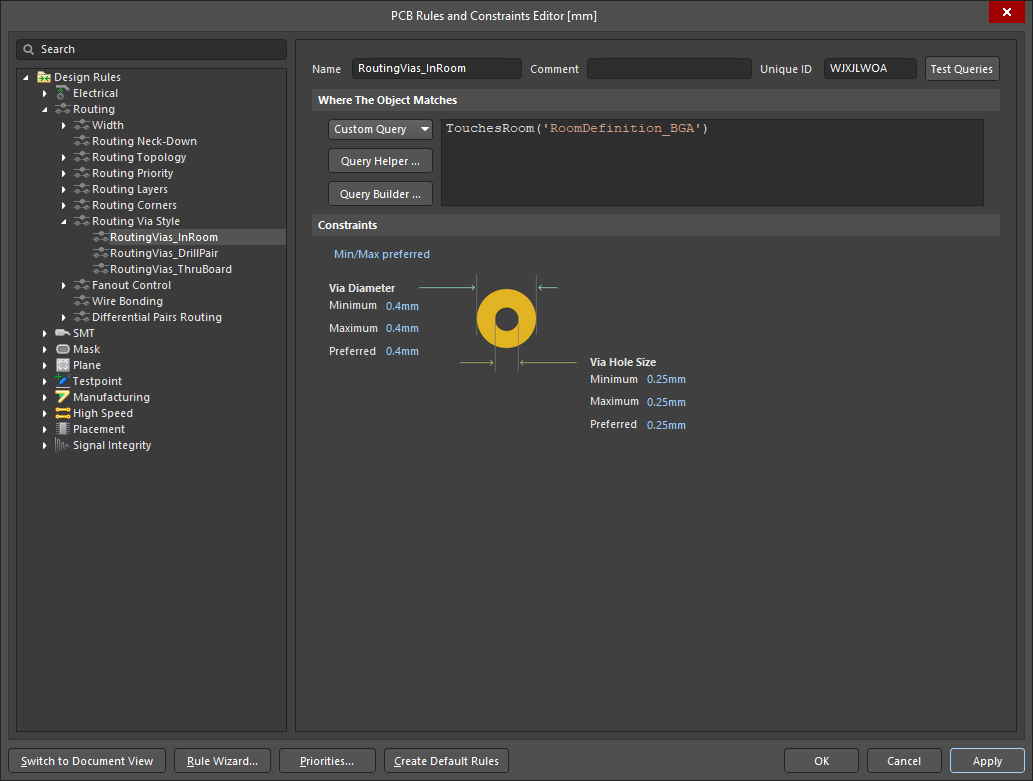Expand the Manufacturing rules node
This screenshot has height=781, width=1033.
tap(45, 397)
